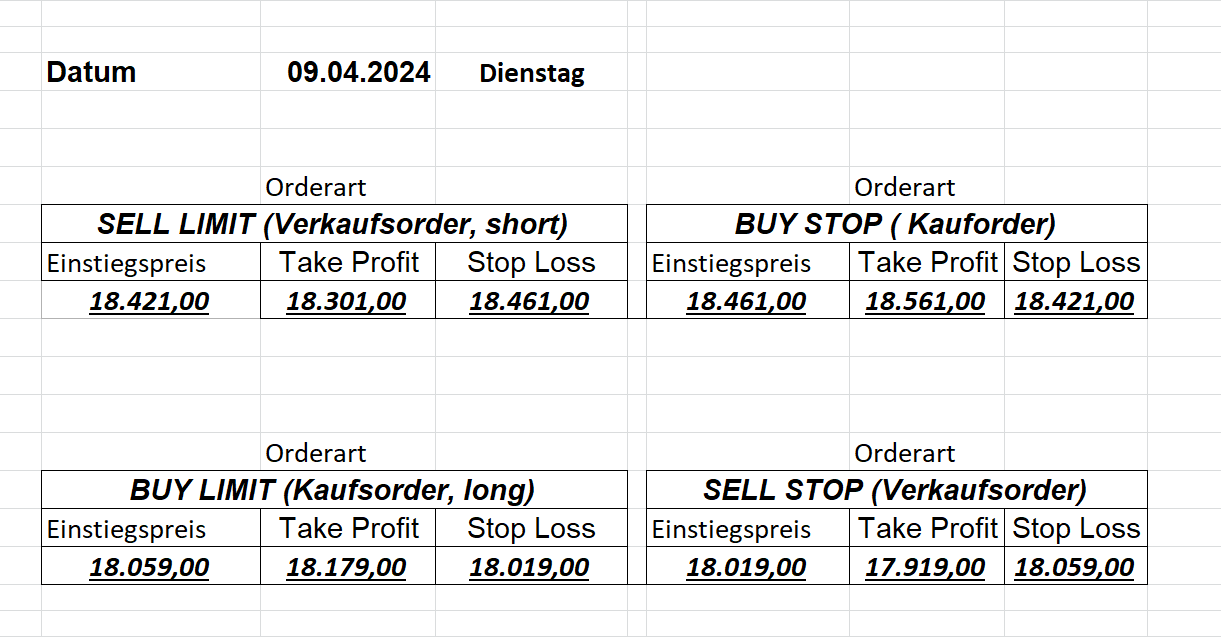The width and height of the screenshot is (1221, 637).
Task: Select the Take Profit value 18.561,00
Action: pos(925,301)
